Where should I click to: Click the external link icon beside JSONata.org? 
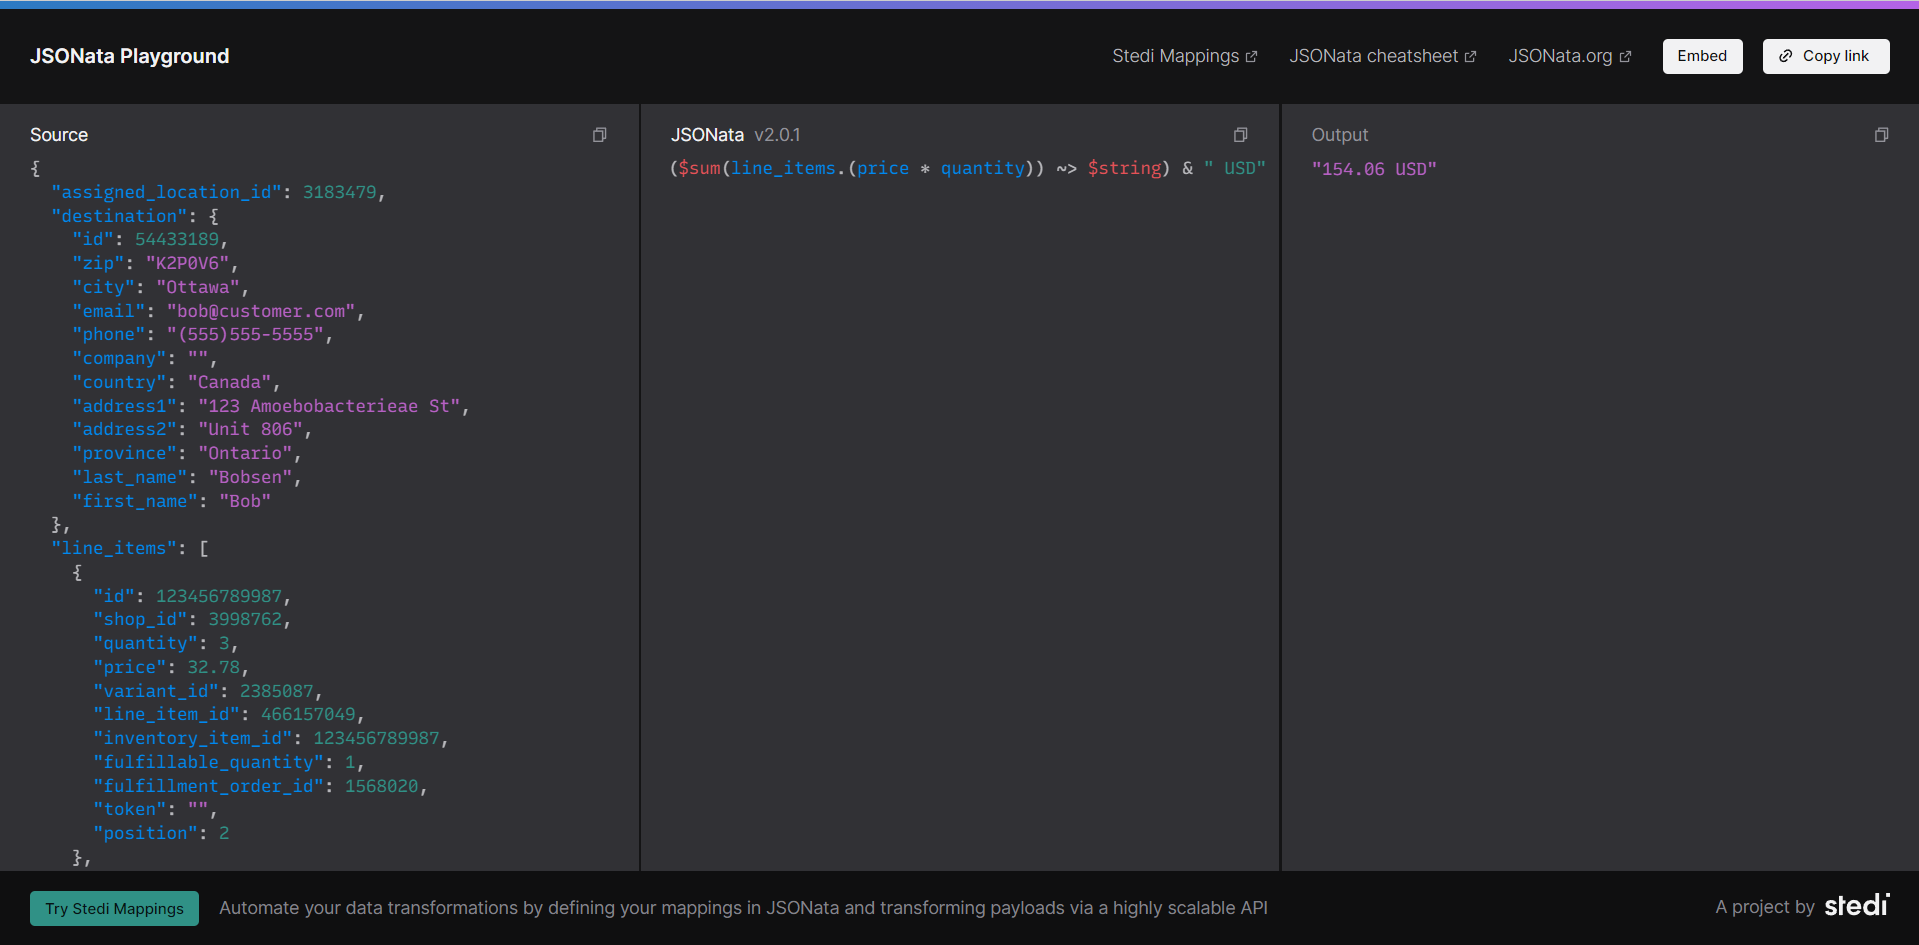[1625, 57]
